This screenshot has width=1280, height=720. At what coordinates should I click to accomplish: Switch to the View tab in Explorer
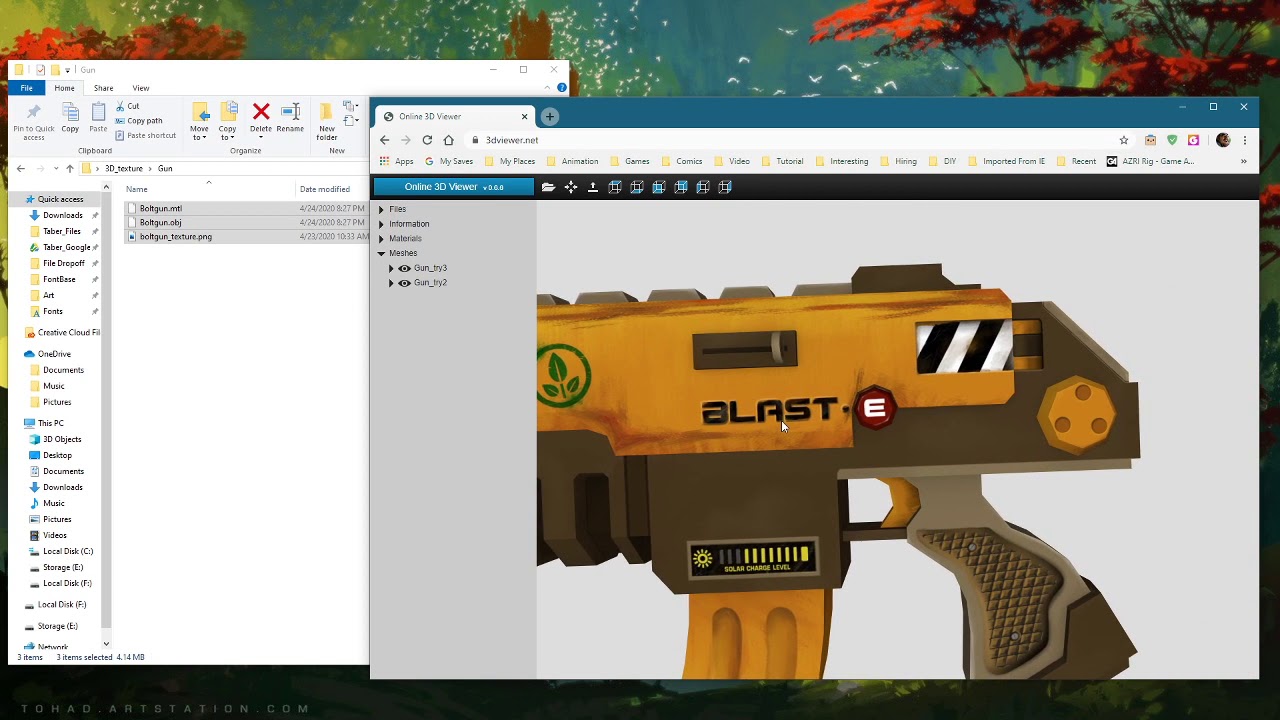141,88
